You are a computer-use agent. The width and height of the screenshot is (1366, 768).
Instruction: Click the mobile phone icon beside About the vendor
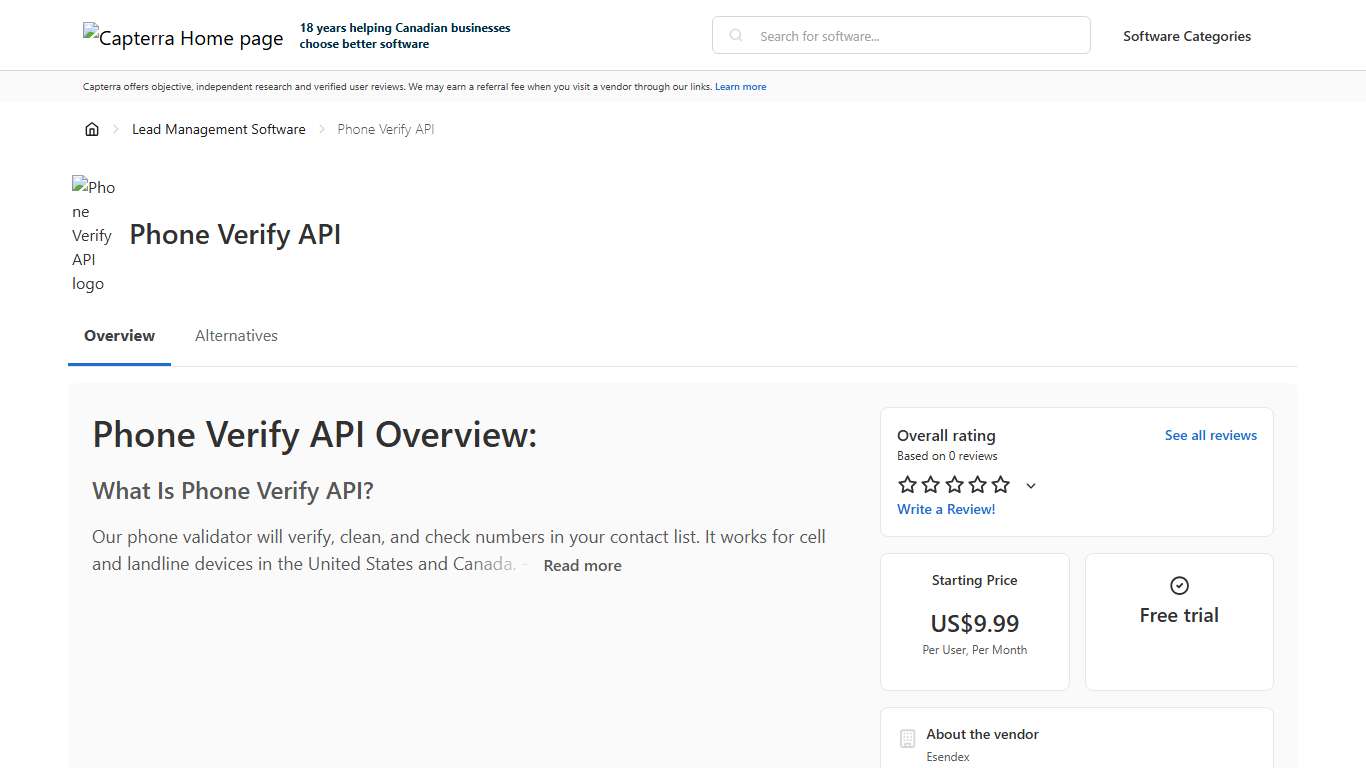907,738
